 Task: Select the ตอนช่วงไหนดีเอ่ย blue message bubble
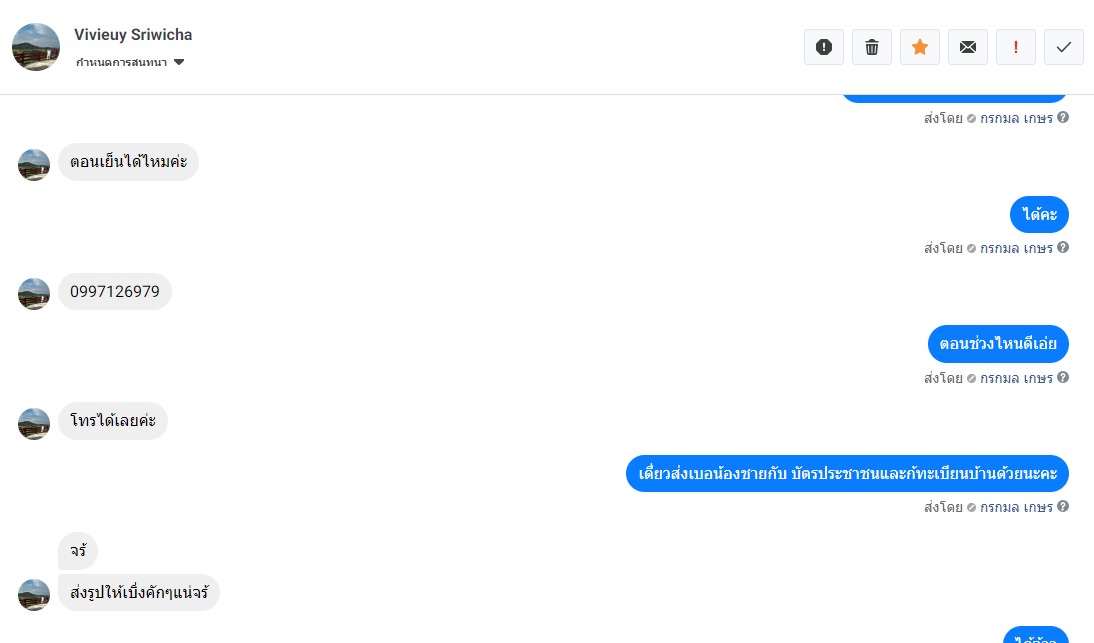tap(998, 344)
